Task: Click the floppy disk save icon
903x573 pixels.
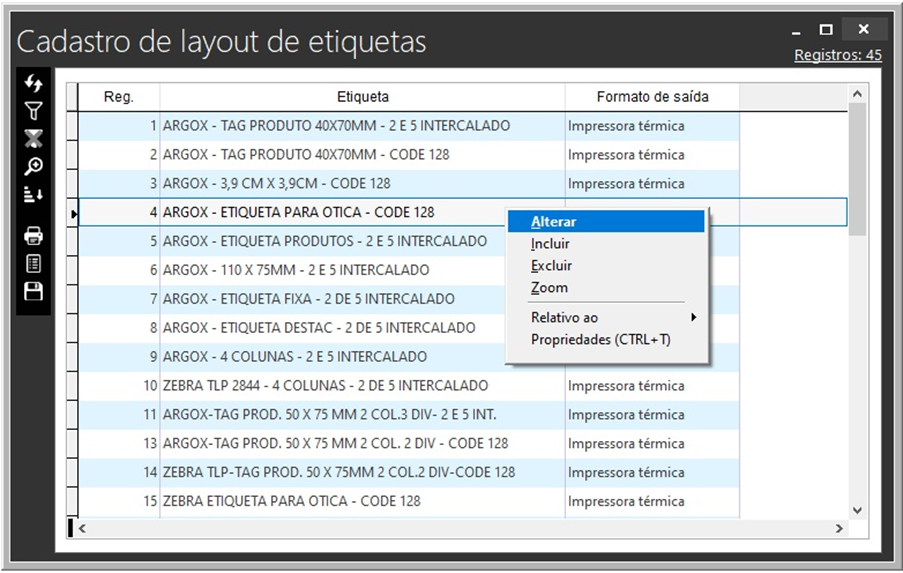Action: click(x=33, y=291)
